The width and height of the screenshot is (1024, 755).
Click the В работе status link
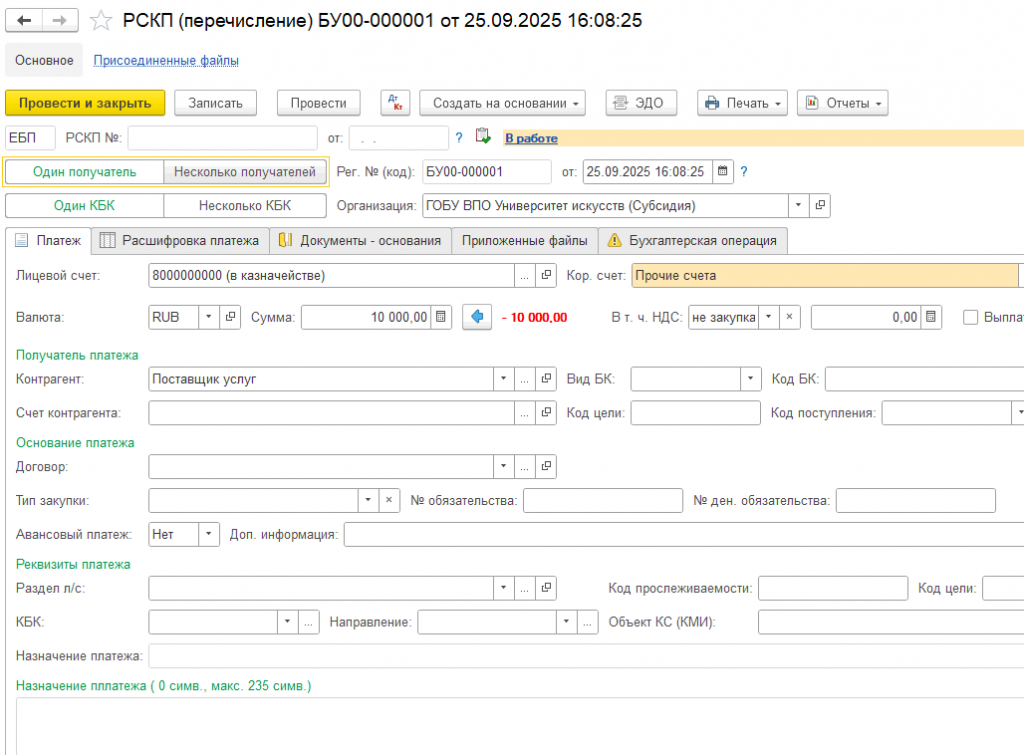click(532, 138)
